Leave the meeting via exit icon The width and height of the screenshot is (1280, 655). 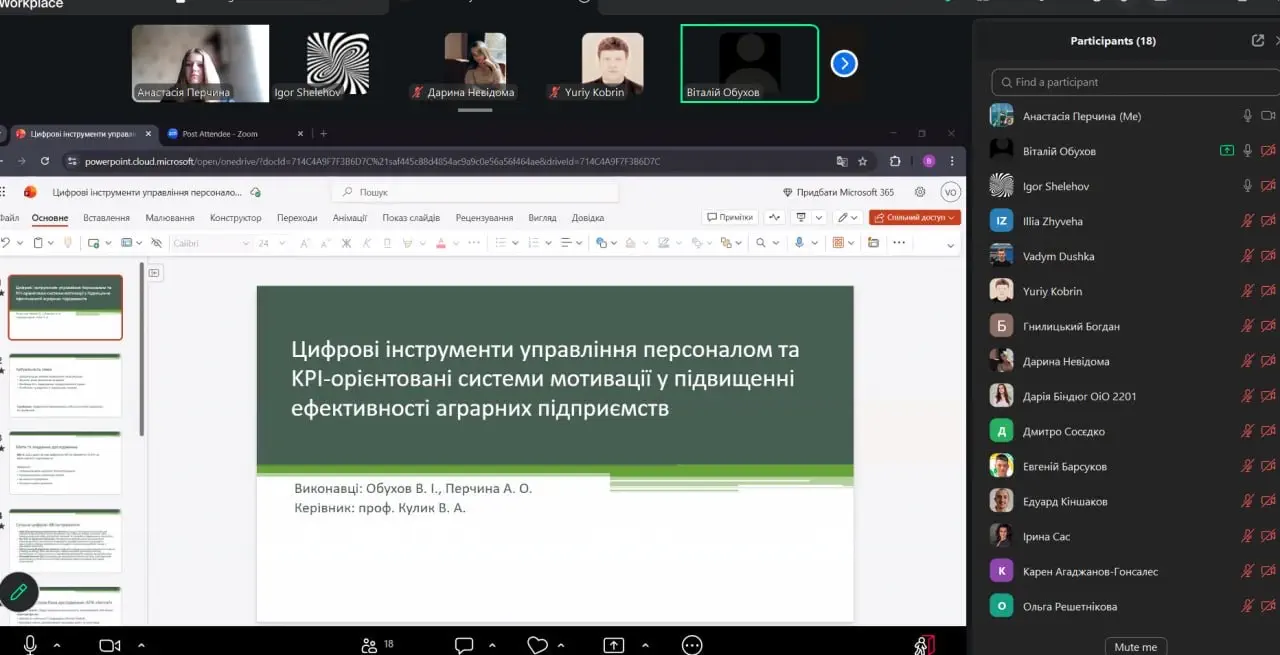point(924,645)
